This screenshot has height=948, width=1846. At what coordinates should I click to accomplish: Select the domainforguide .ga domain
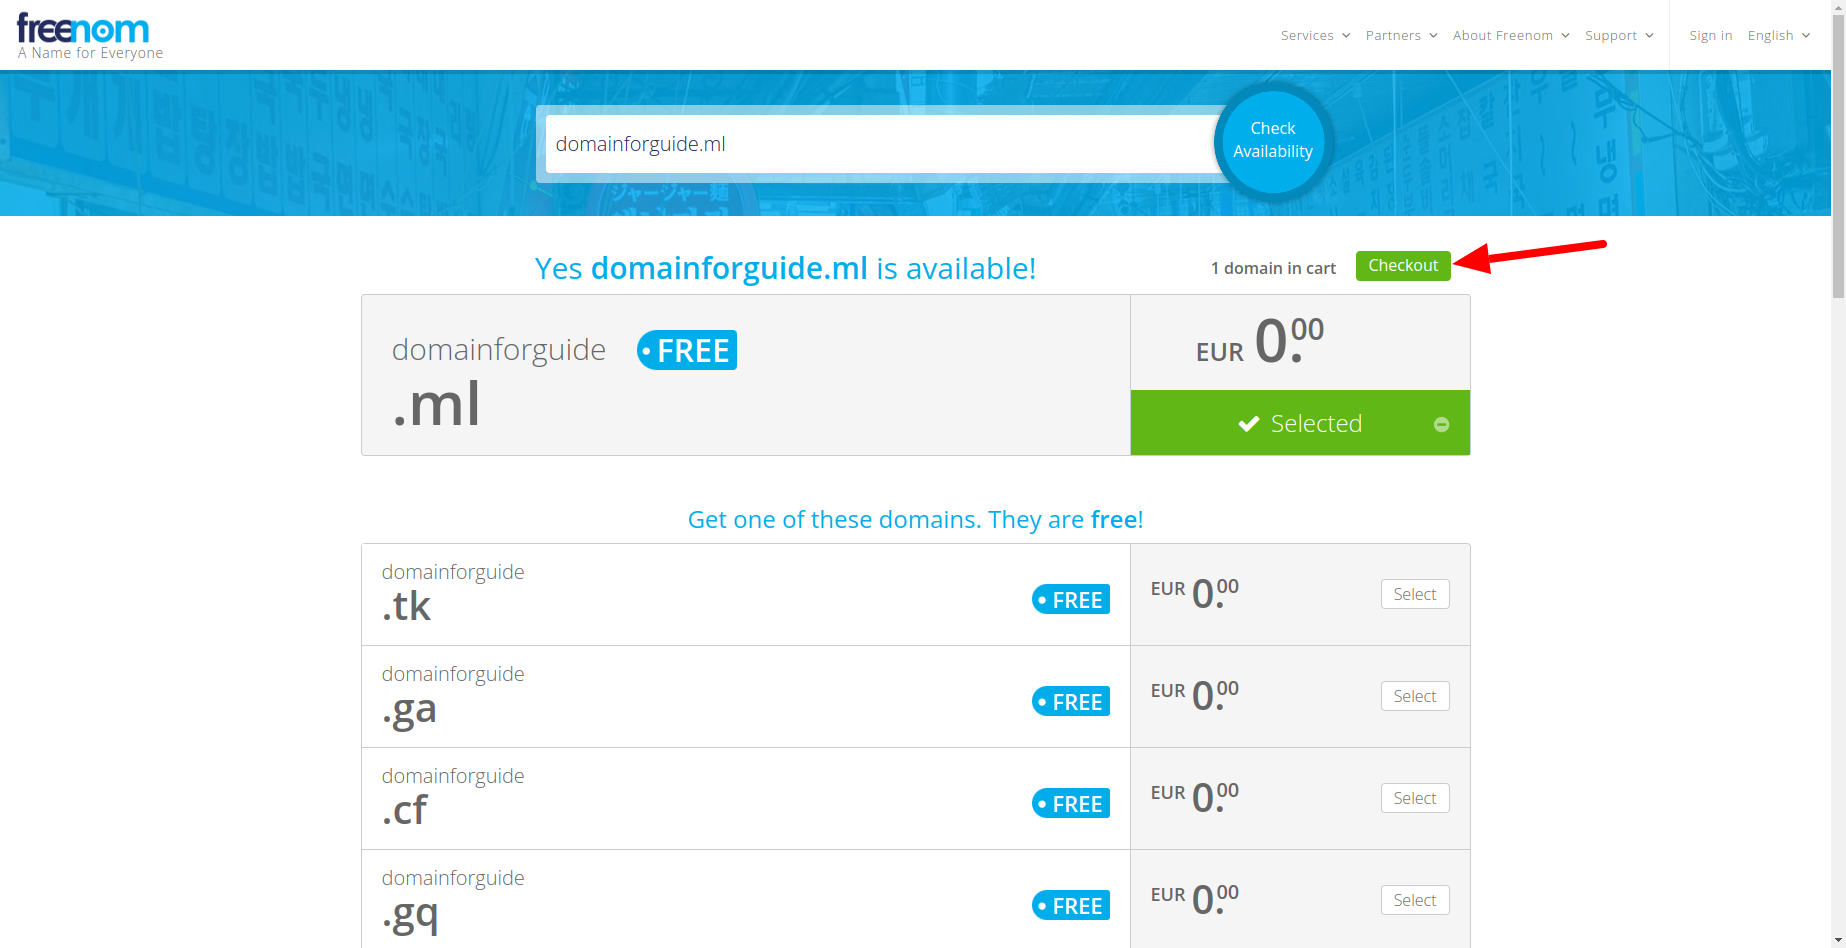coord(1415,696)
